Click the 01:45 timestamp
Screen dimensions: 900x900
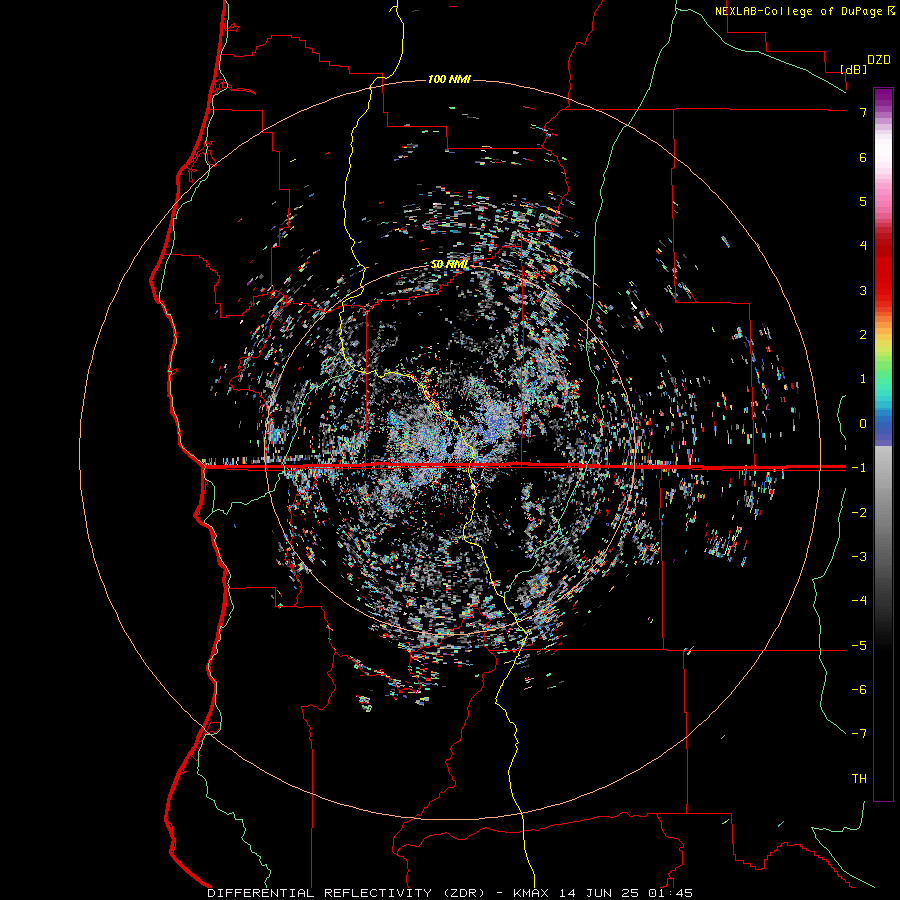(x=672, y=893)
